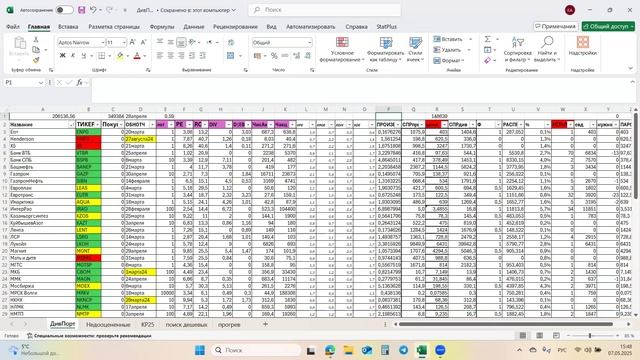Apply cell borders from ribbon
Viewport: 640px width, 360px height.
102,56
